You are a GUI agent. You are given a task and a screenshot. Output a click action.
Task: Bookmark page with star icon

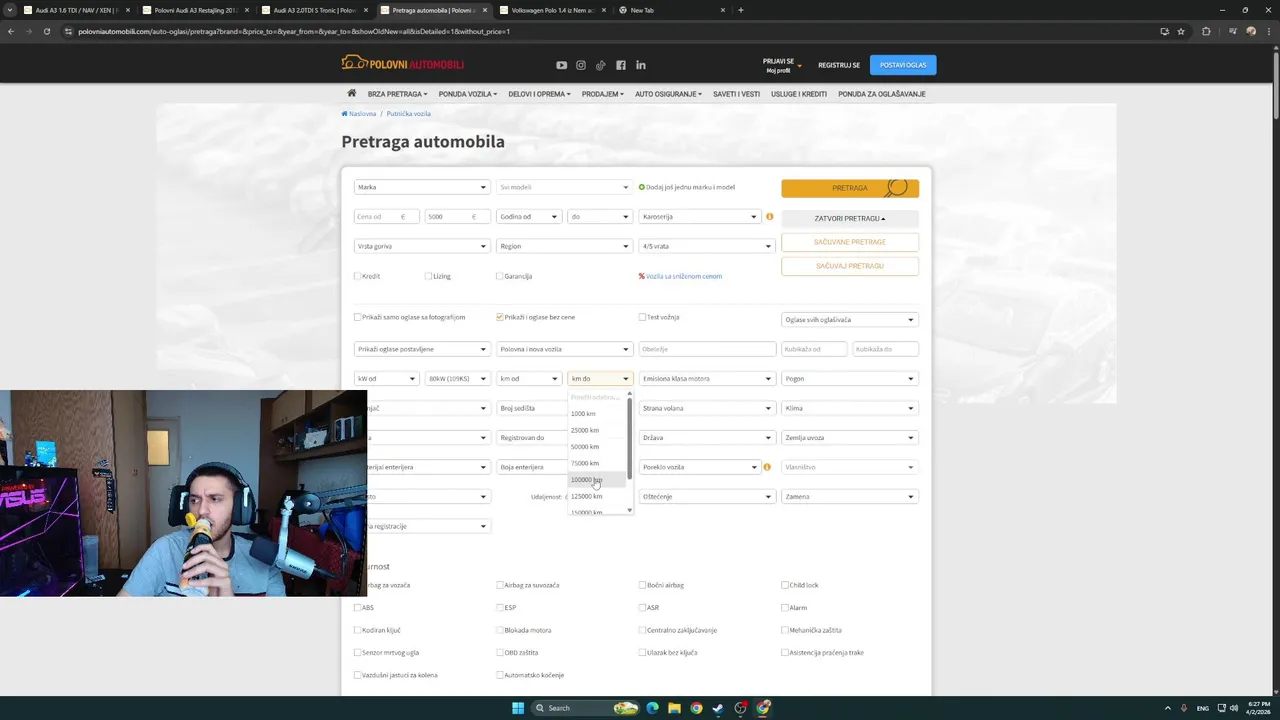click(1181, 31)
